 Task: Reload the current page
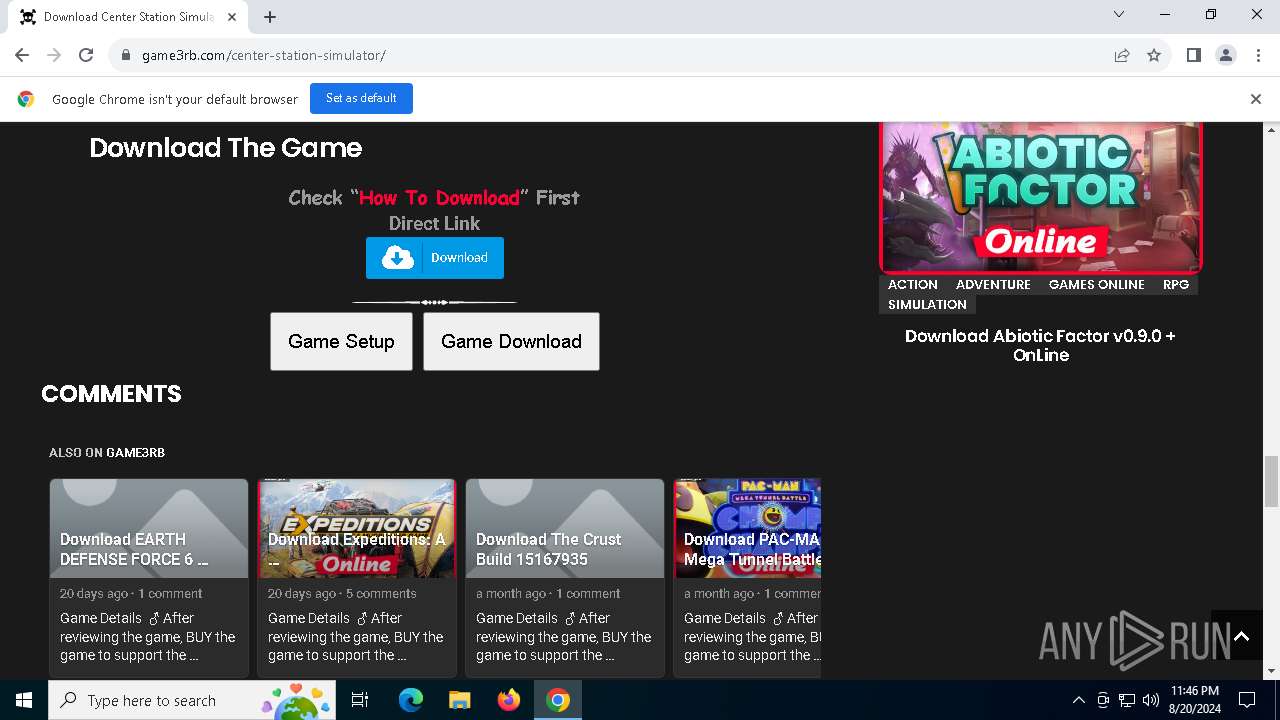tap(86, 55)
